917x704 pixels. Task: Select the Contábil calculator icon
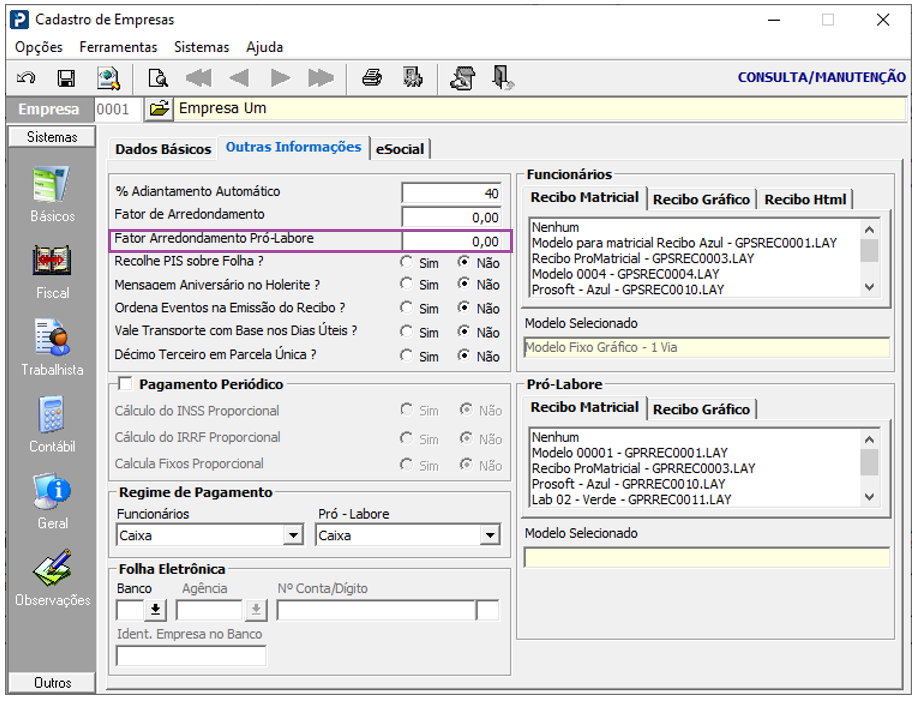point(52,423)
